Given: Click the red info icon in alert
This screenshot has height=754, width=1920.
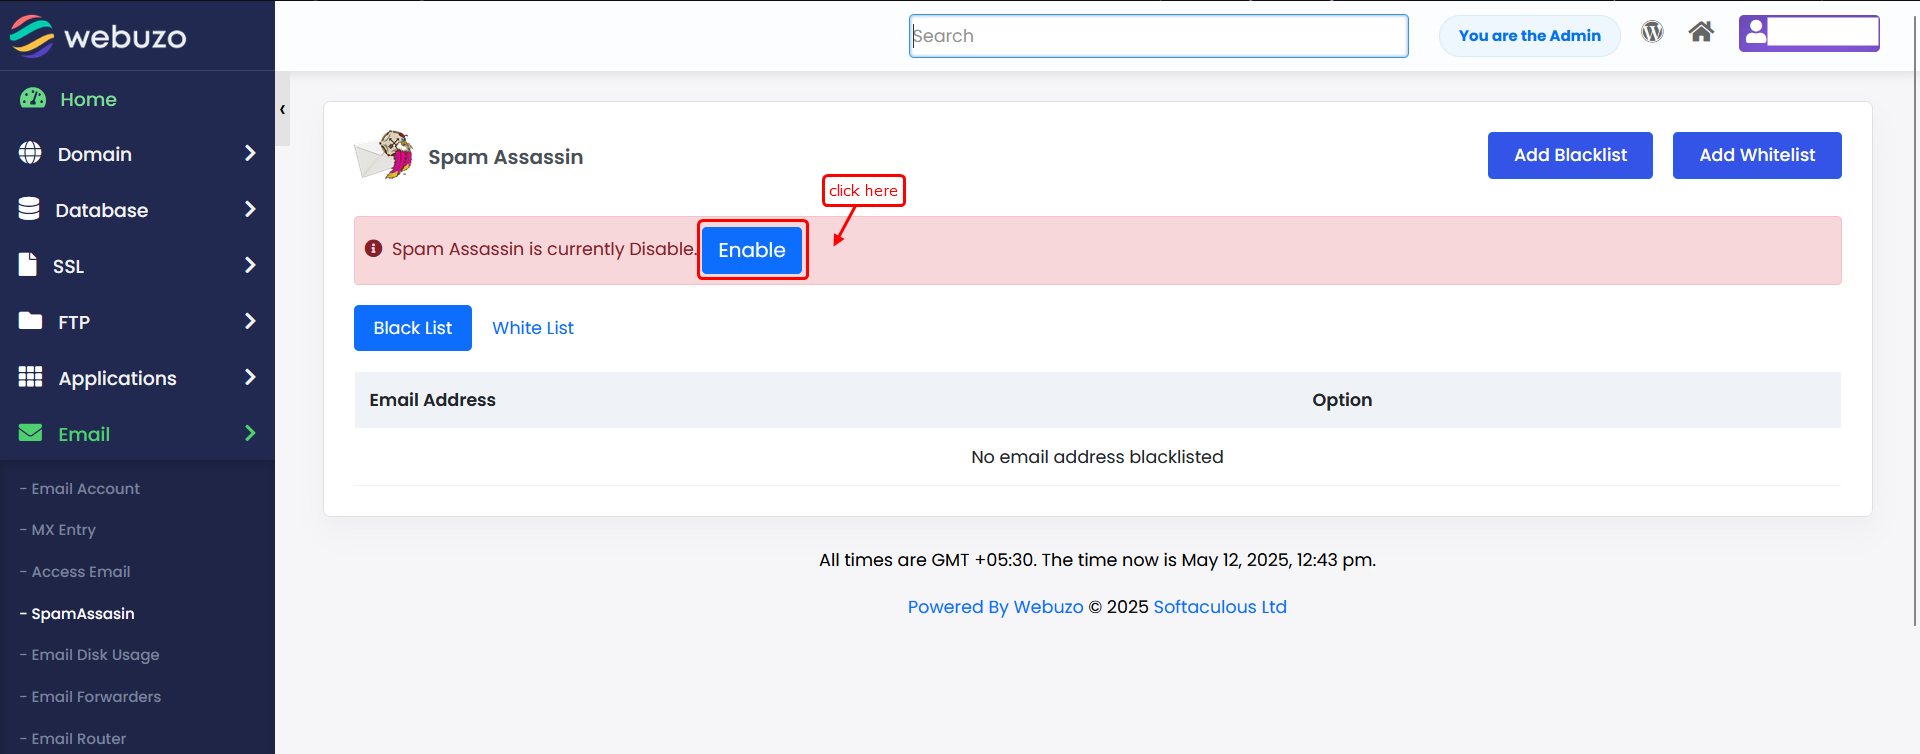Looking at the screenshot, I should (x=373, y=248).
